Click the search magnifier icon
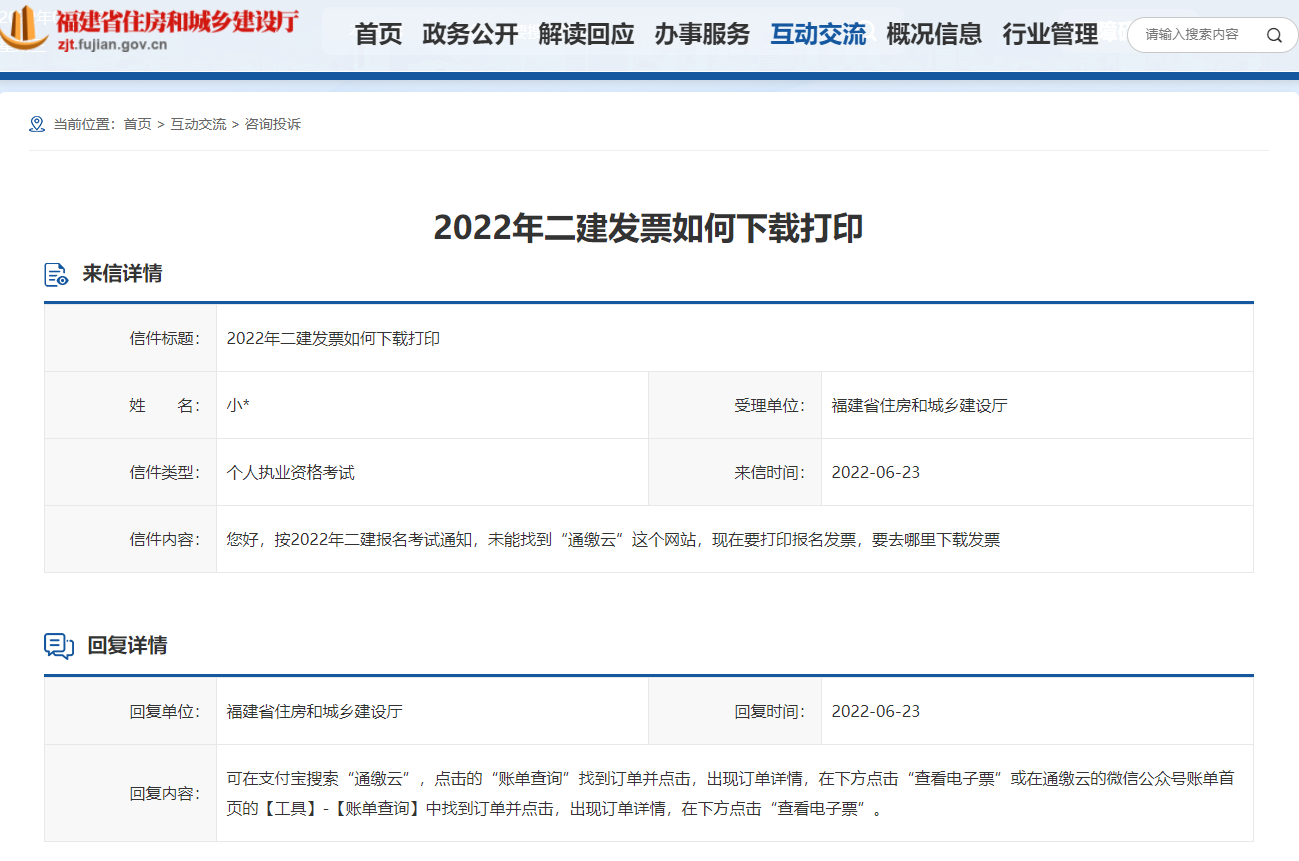Image resolution: width=1299 pixels, height=861 pixels. click(1274, 35)
